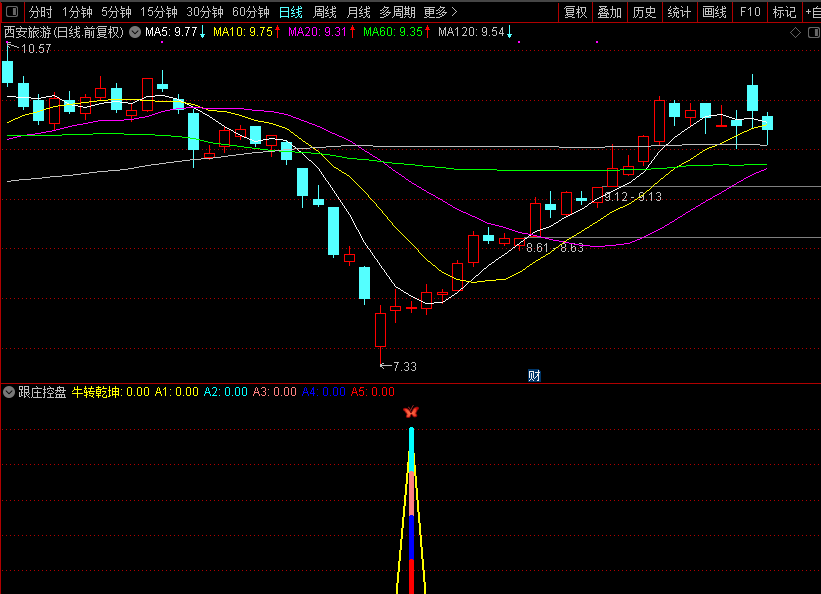Select the 30分钟 period tab
This screenshot has width=821, height=594.
(x=205, y=12)
